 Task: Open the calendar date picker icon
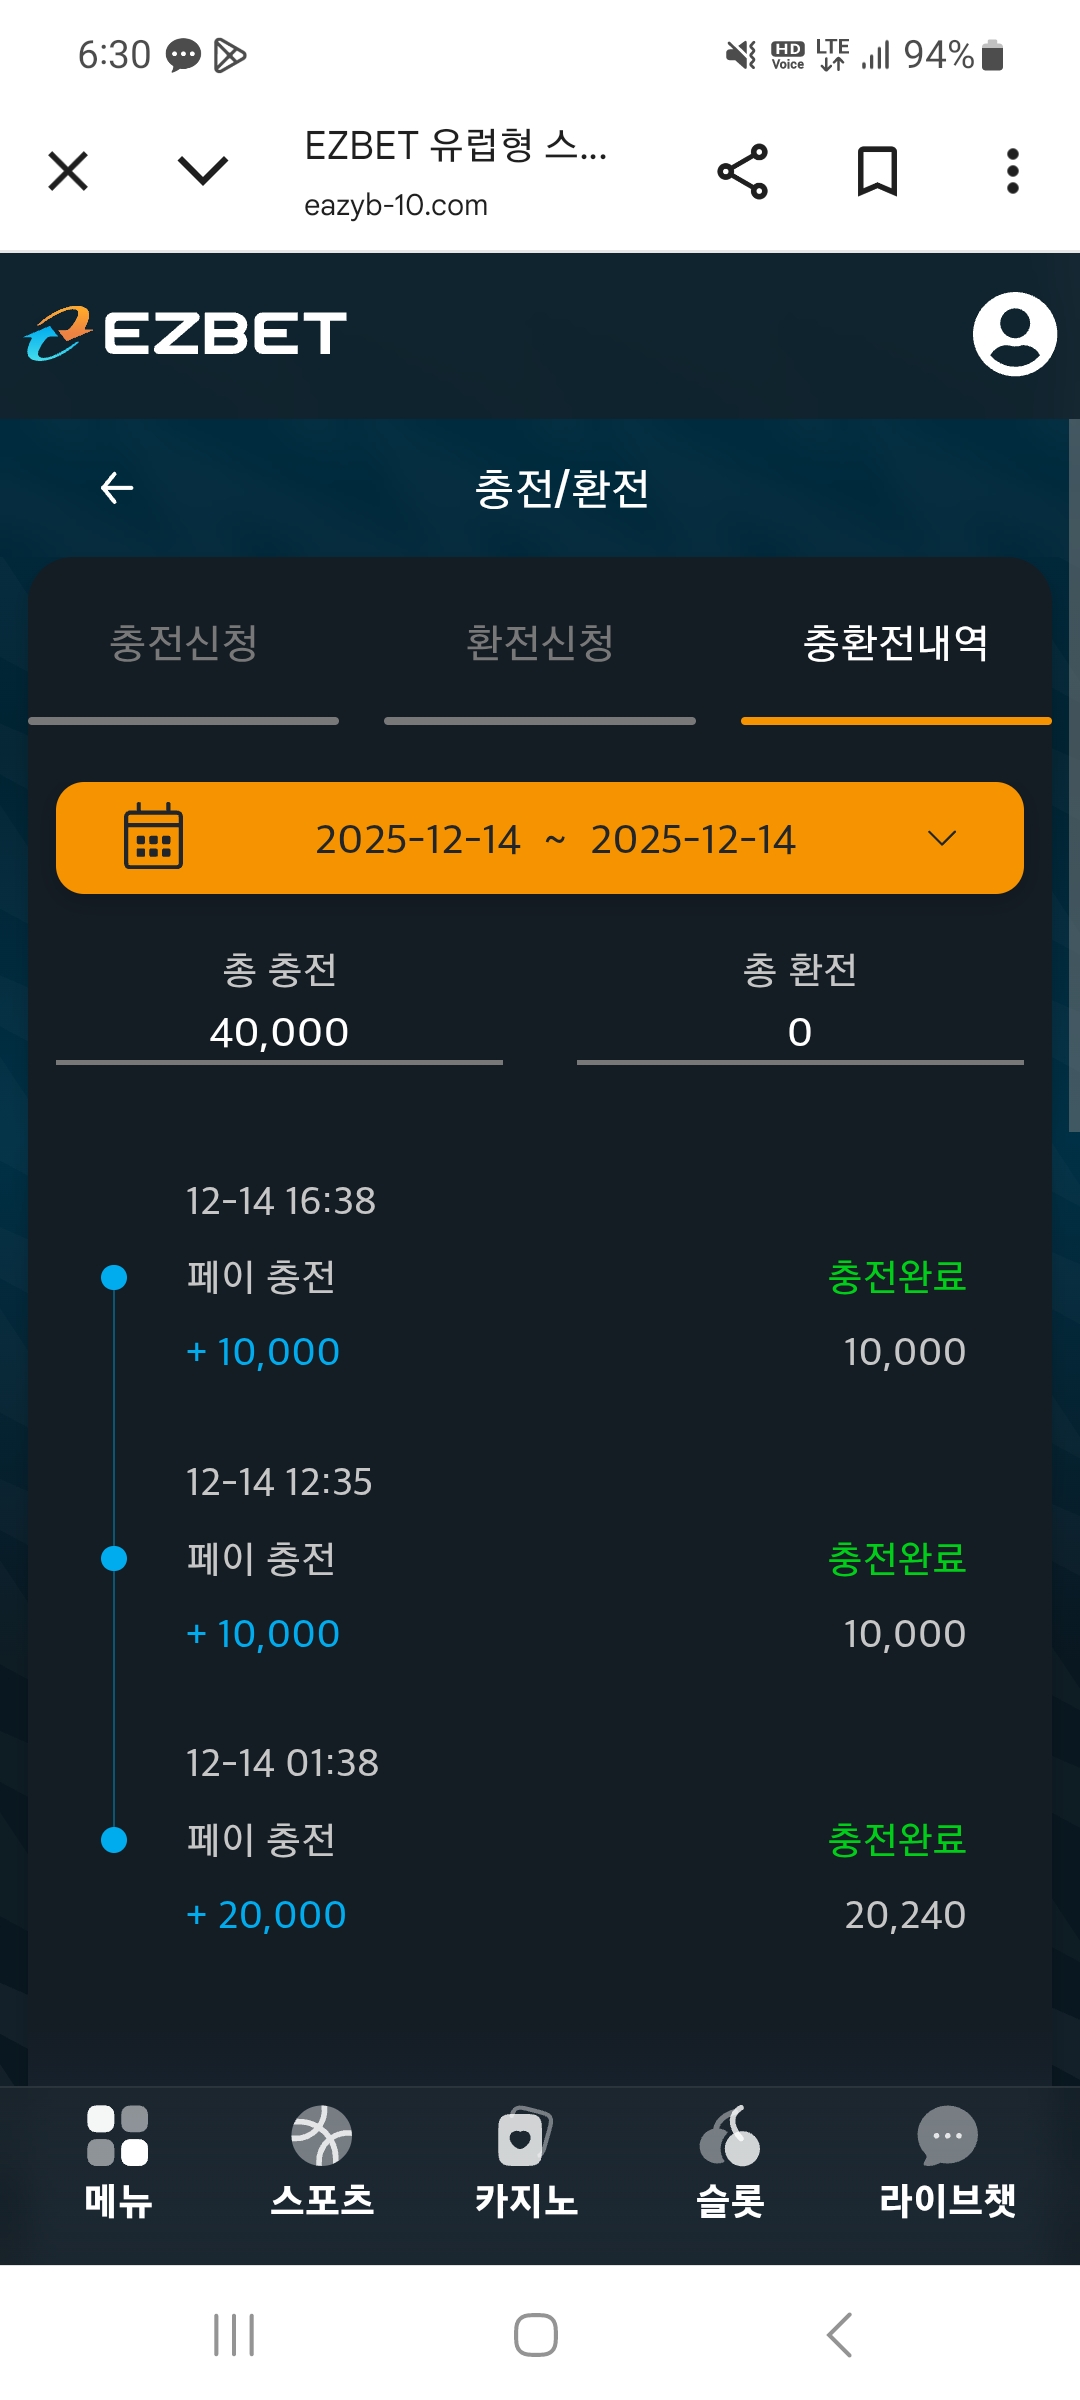coord(153,837)
